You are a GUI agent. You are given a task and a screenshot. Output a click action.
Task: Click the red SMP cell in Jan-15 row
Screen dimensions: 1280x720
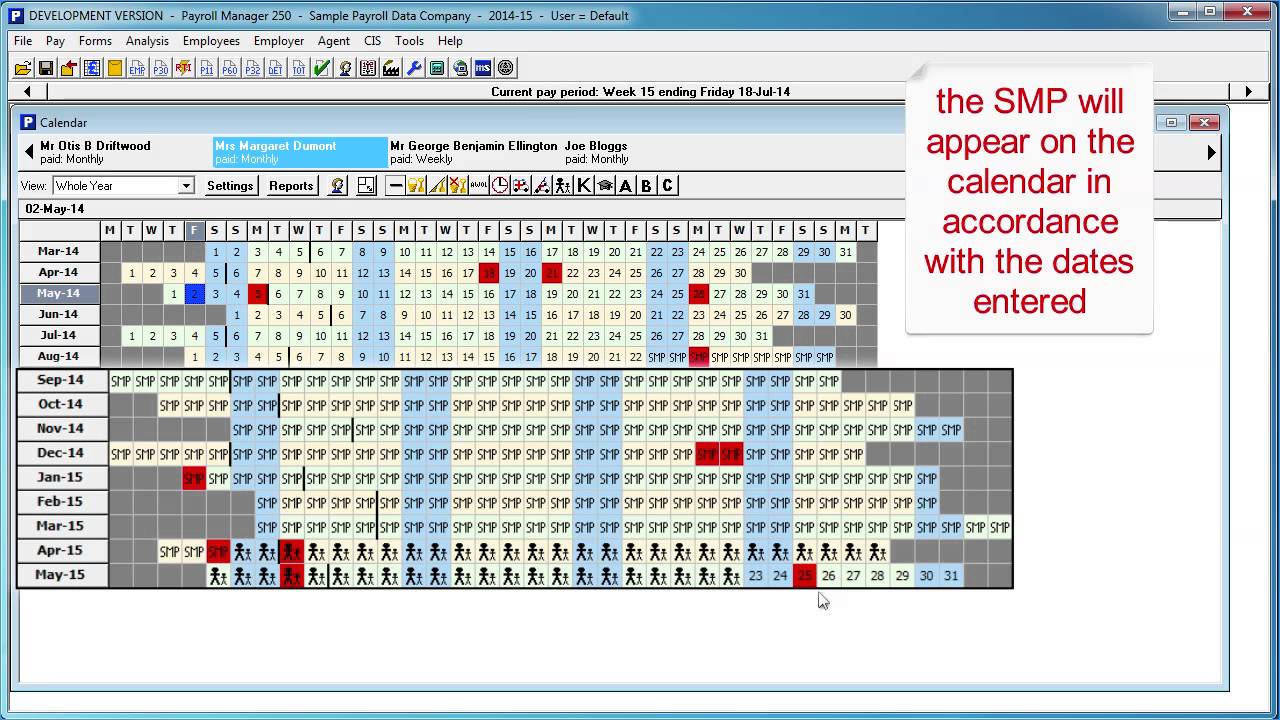coord(194,478)
